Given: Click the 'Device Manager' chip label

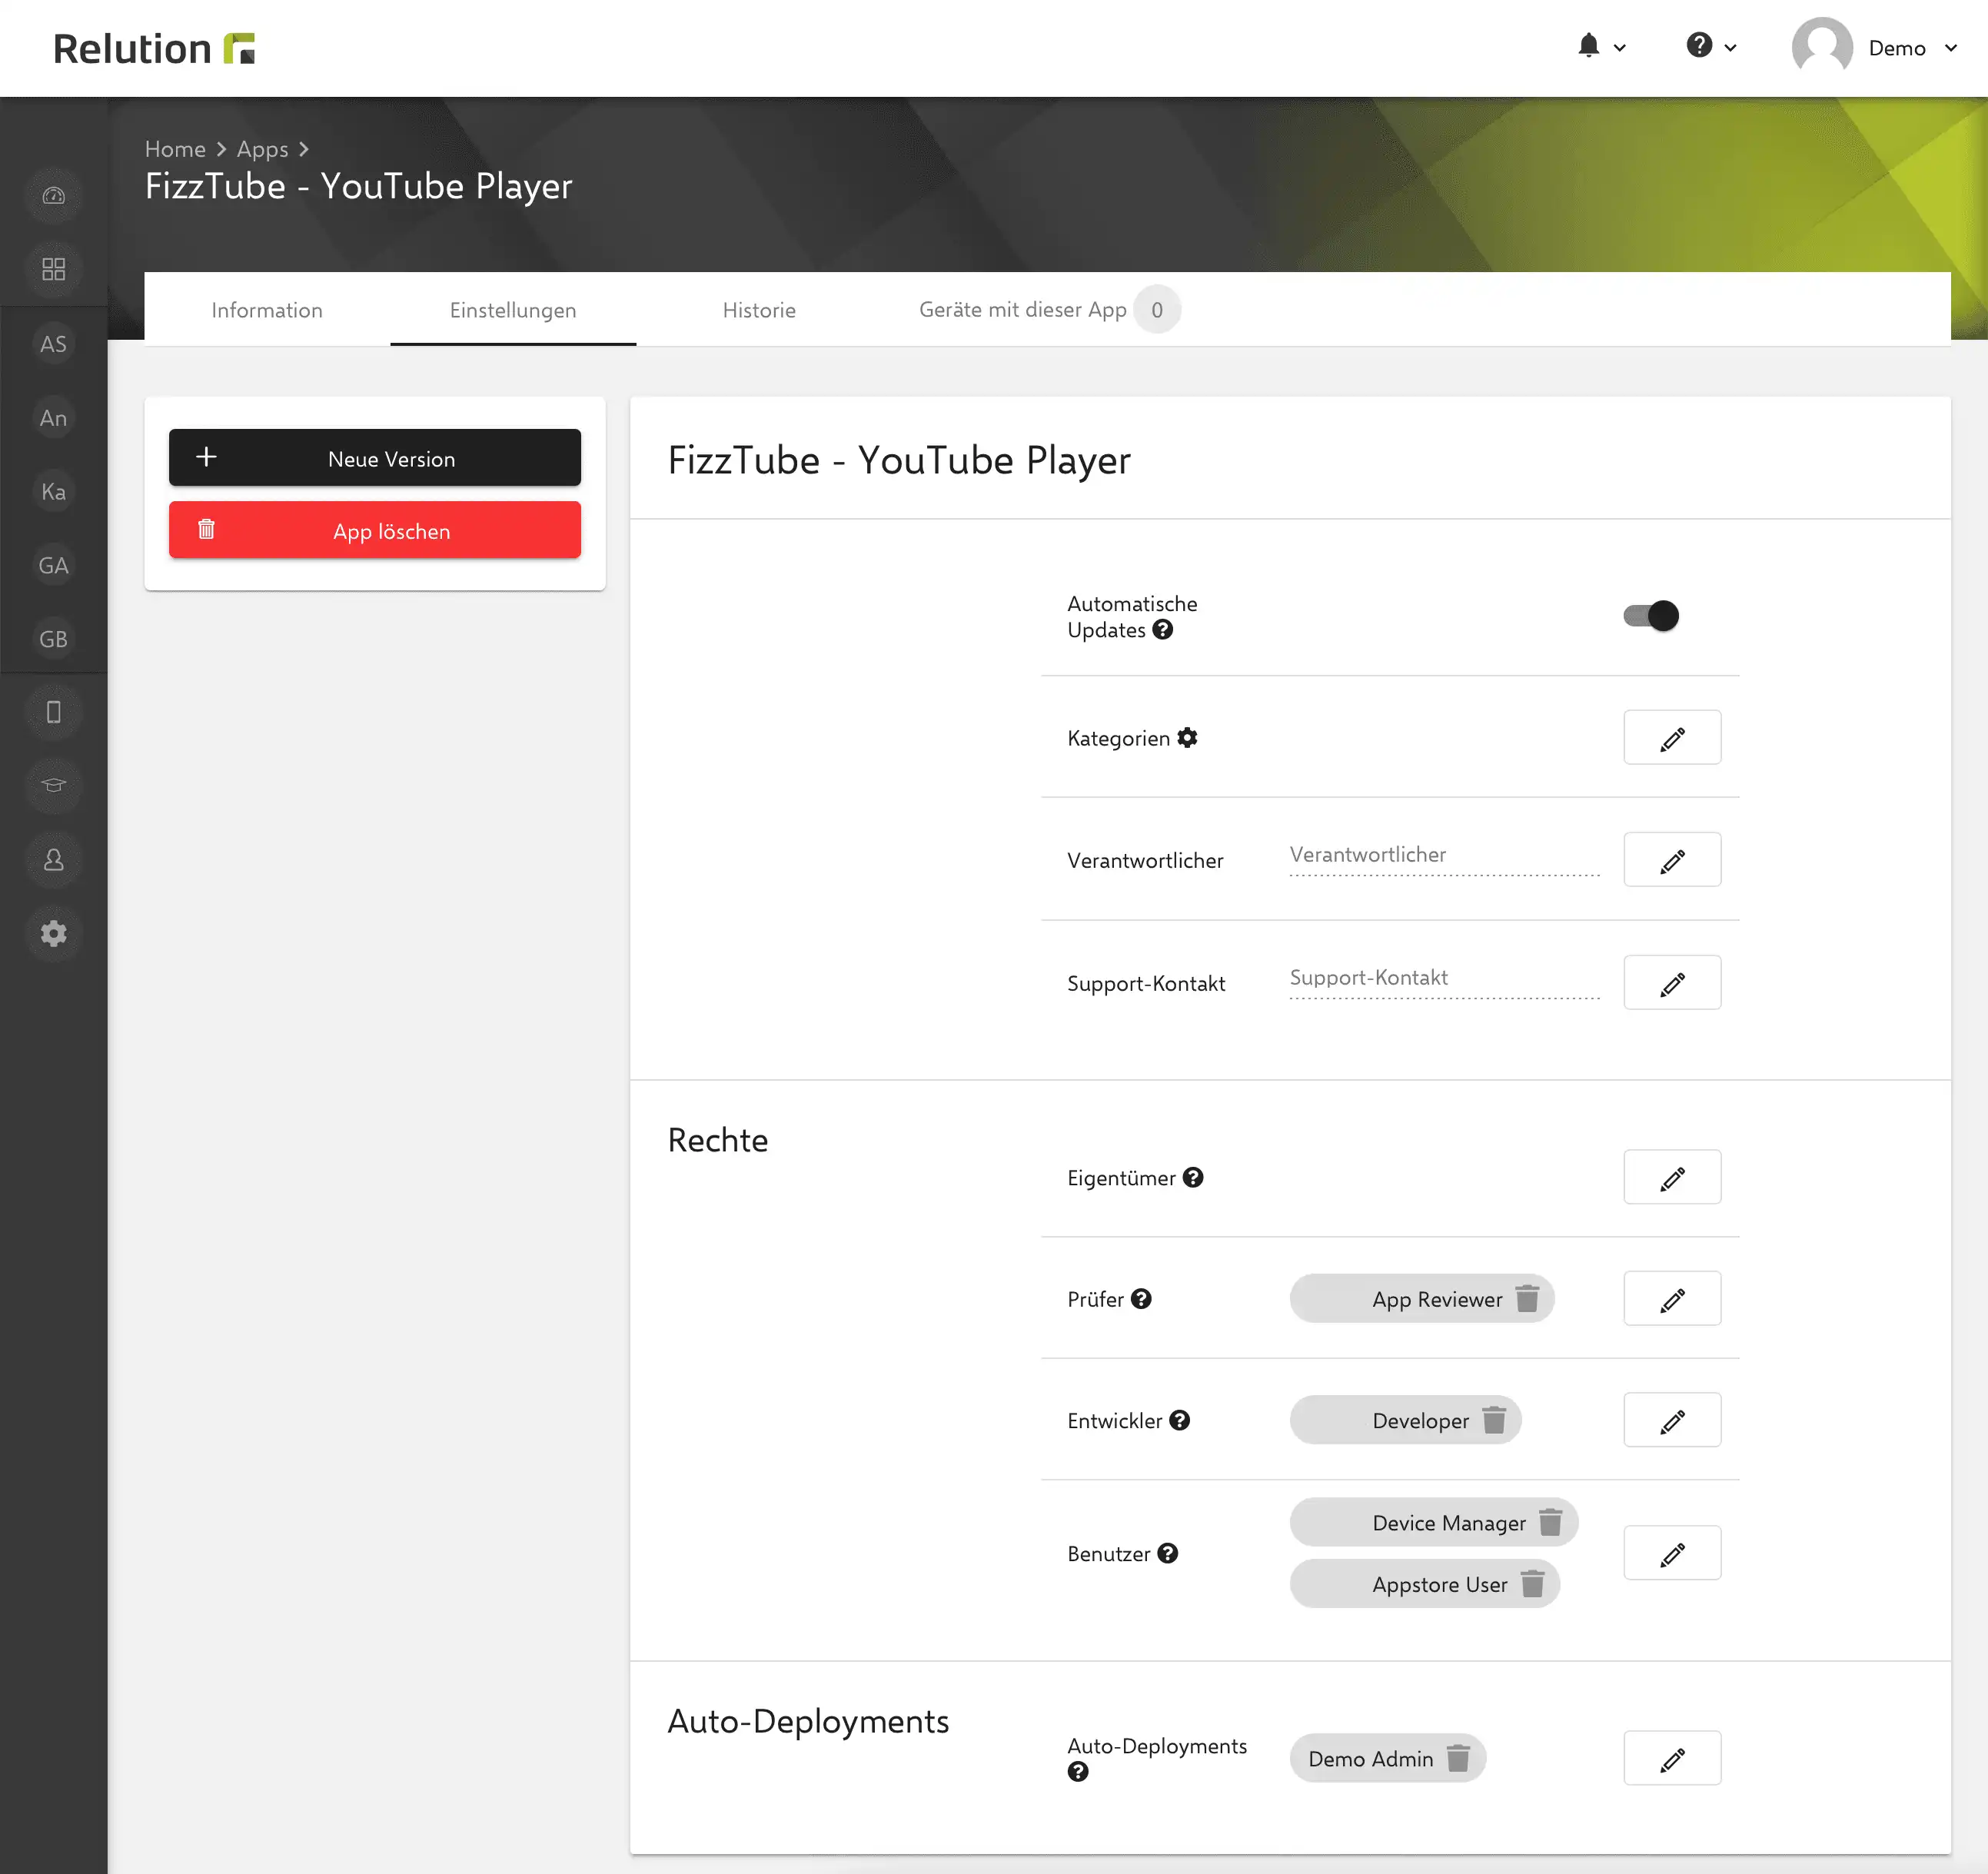Looking at the screenshot, I should click(x=1449, y=1522).
